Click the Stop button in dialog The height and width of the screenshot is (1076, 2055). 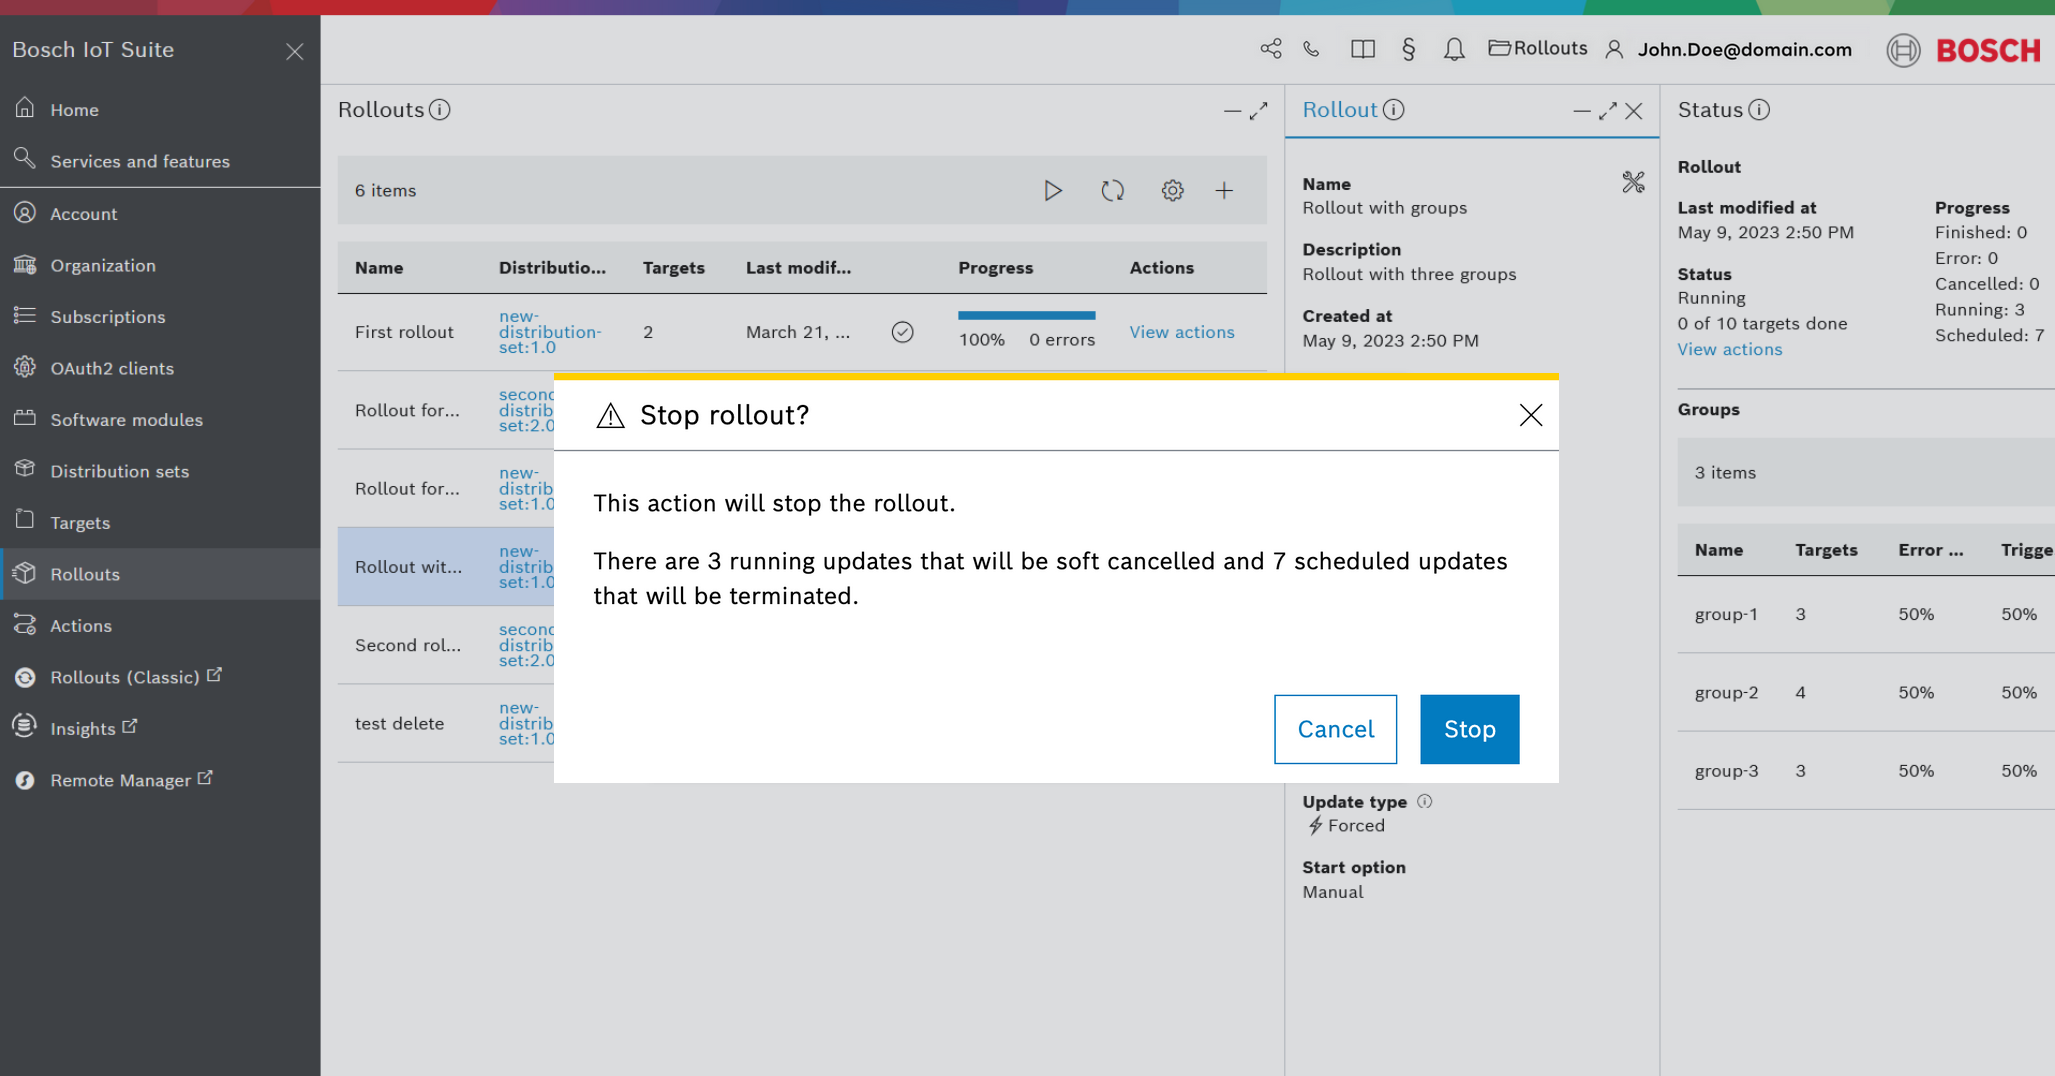pos(1469,729)
